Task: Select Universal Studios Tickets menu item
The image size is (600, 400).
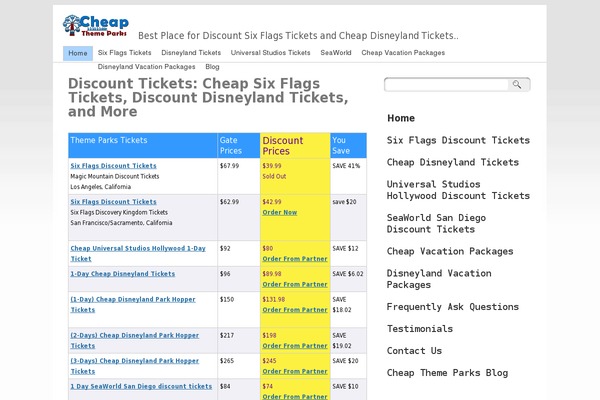Action: 270,53
